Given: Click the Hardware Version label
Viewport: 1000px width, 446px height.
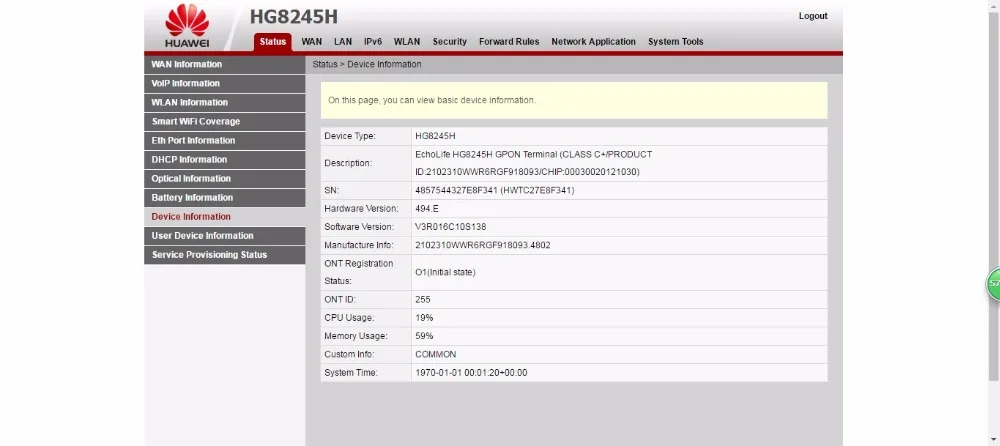Looking at the screenshot, I should click(362, 209).
